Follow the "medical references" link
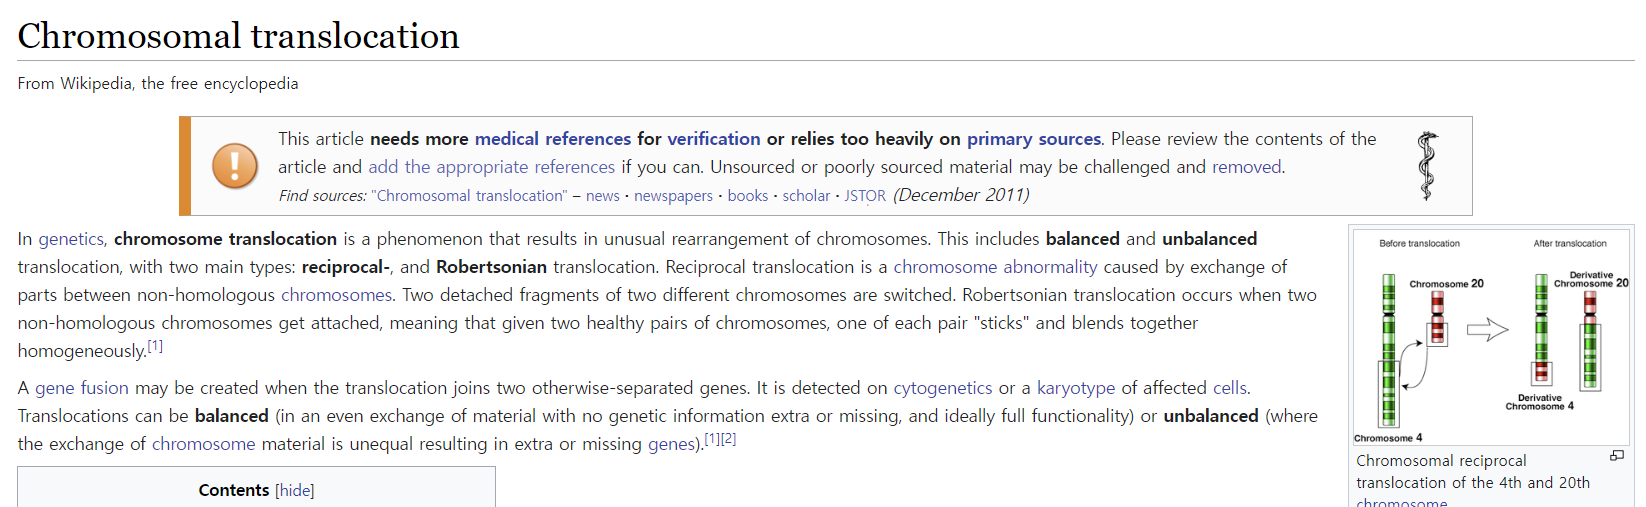 tap(552, 139)
